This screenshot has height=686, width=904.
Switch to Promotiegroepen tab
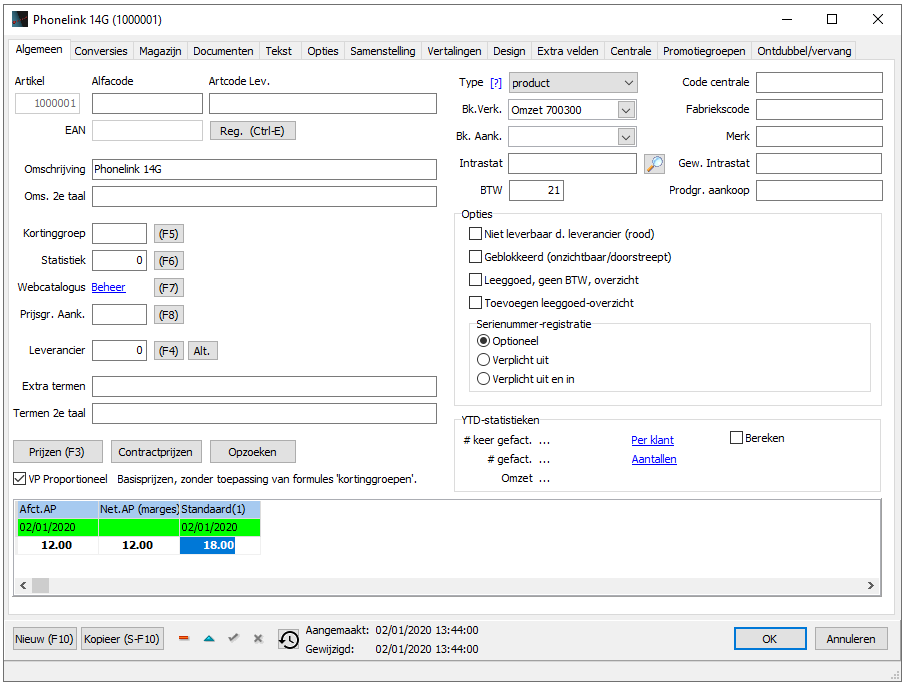(704, 51)
